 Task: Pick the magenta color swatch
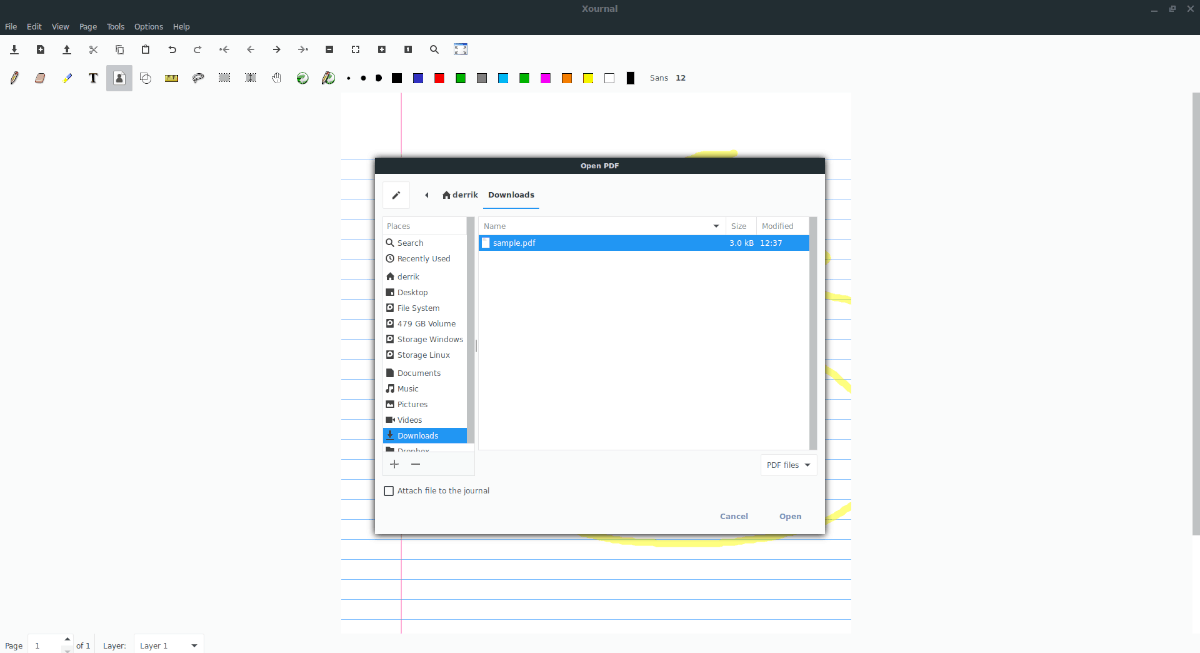click(545, 78)
